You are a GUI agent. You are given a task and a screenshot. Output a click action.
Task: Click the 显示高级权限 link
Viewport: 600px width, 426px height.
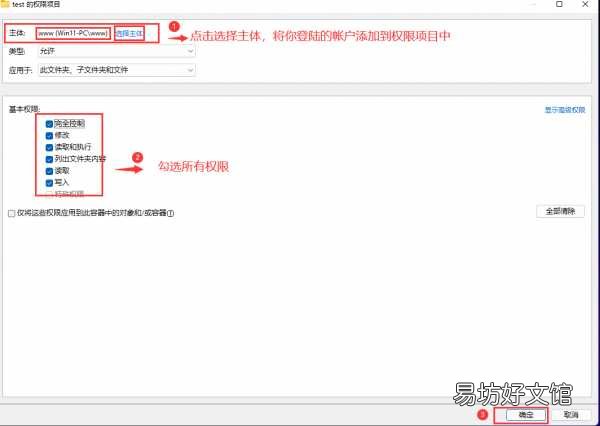[x=565, y=110]
